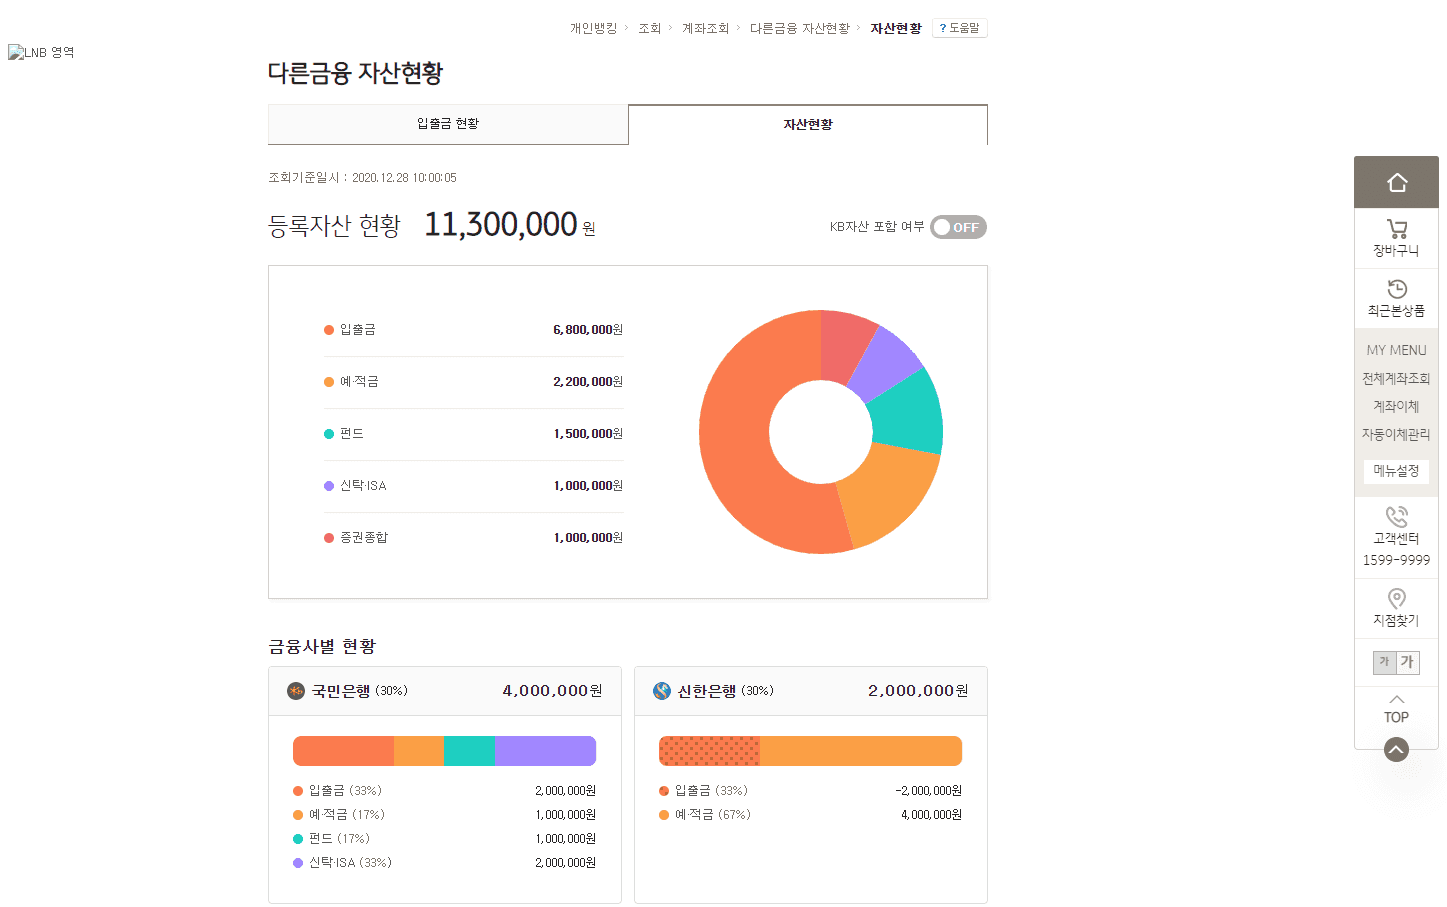Open 계좌이체 in MY MENU
Viewport: 1447px width, 907px height.
(x=1396, y=407)
